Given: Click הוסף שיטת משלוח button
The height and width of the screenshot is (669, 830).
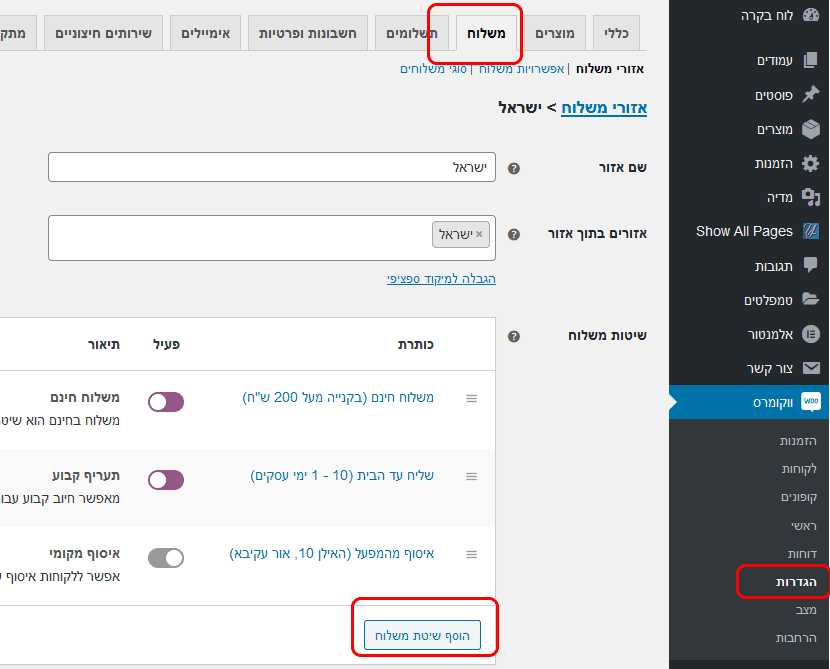Looking at the screenshot, I should point(422,635).
